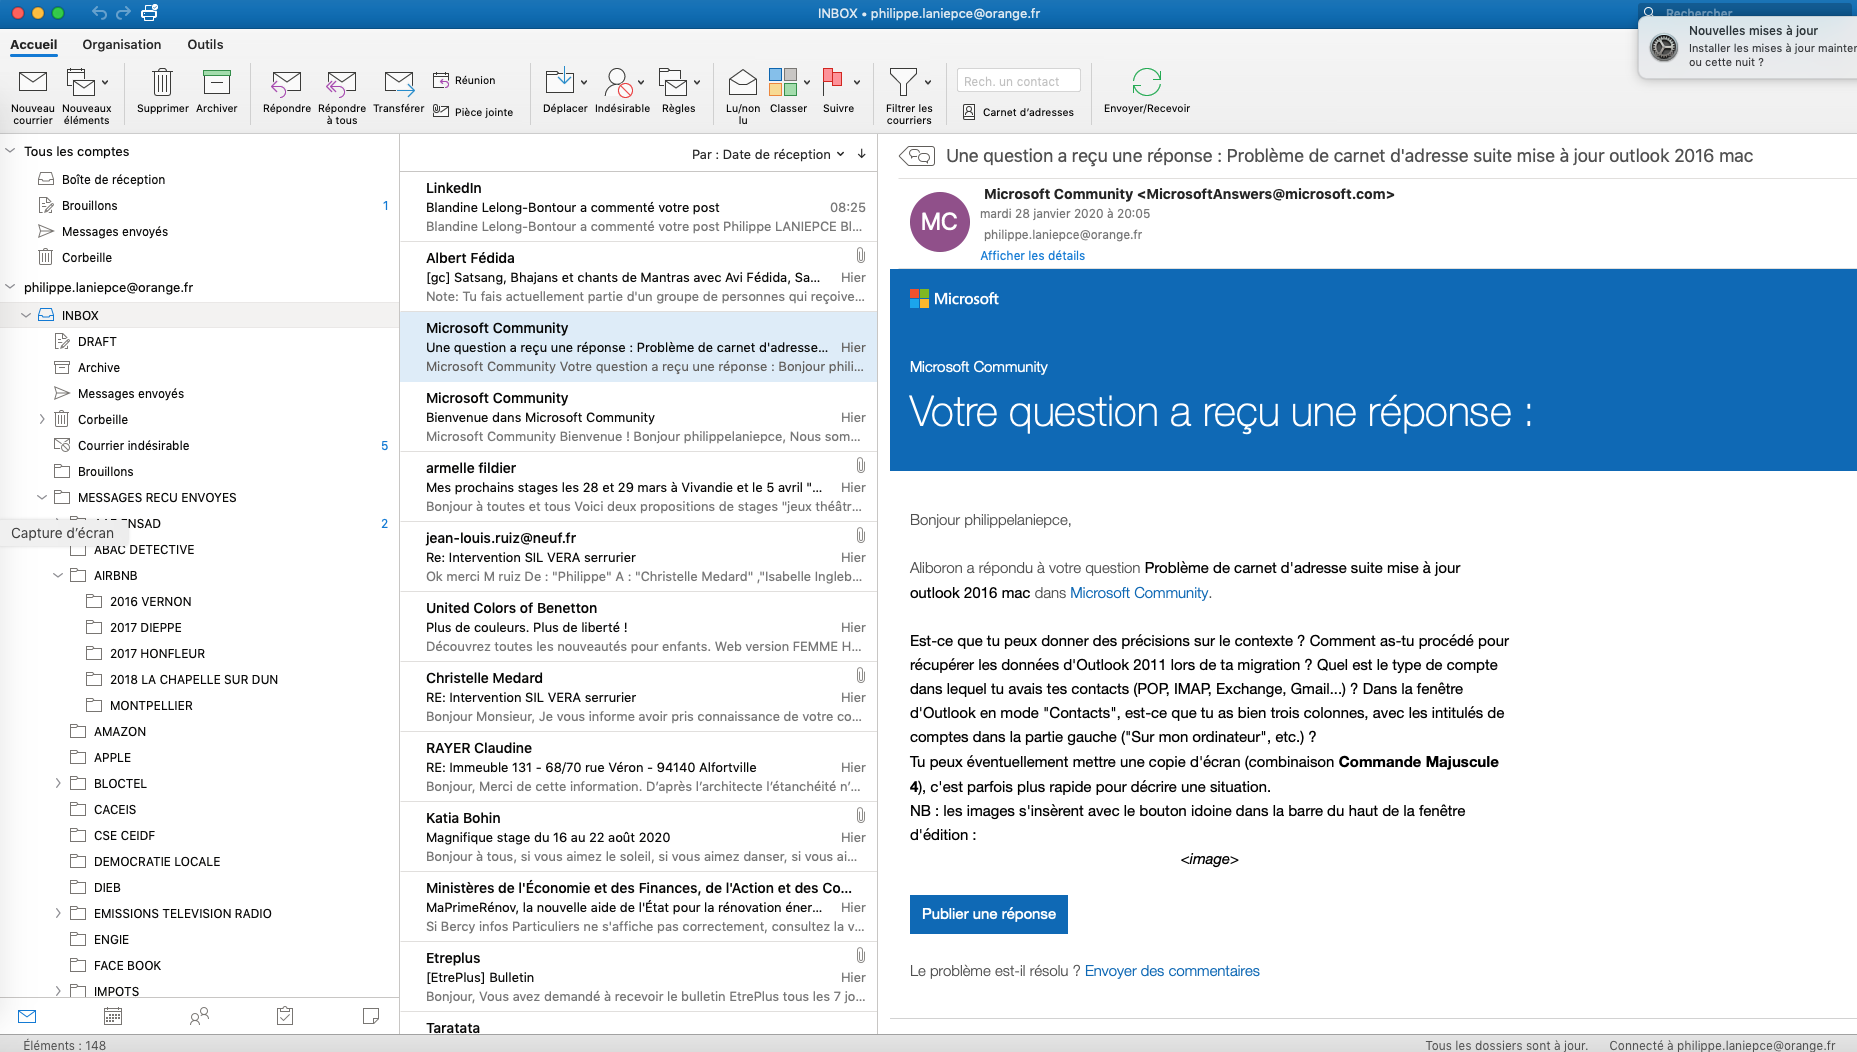The width and height of the screenshot is (1857, 1052).
Task: Collapse the INBOX folder tree
Action: click(x=26, y=315)
